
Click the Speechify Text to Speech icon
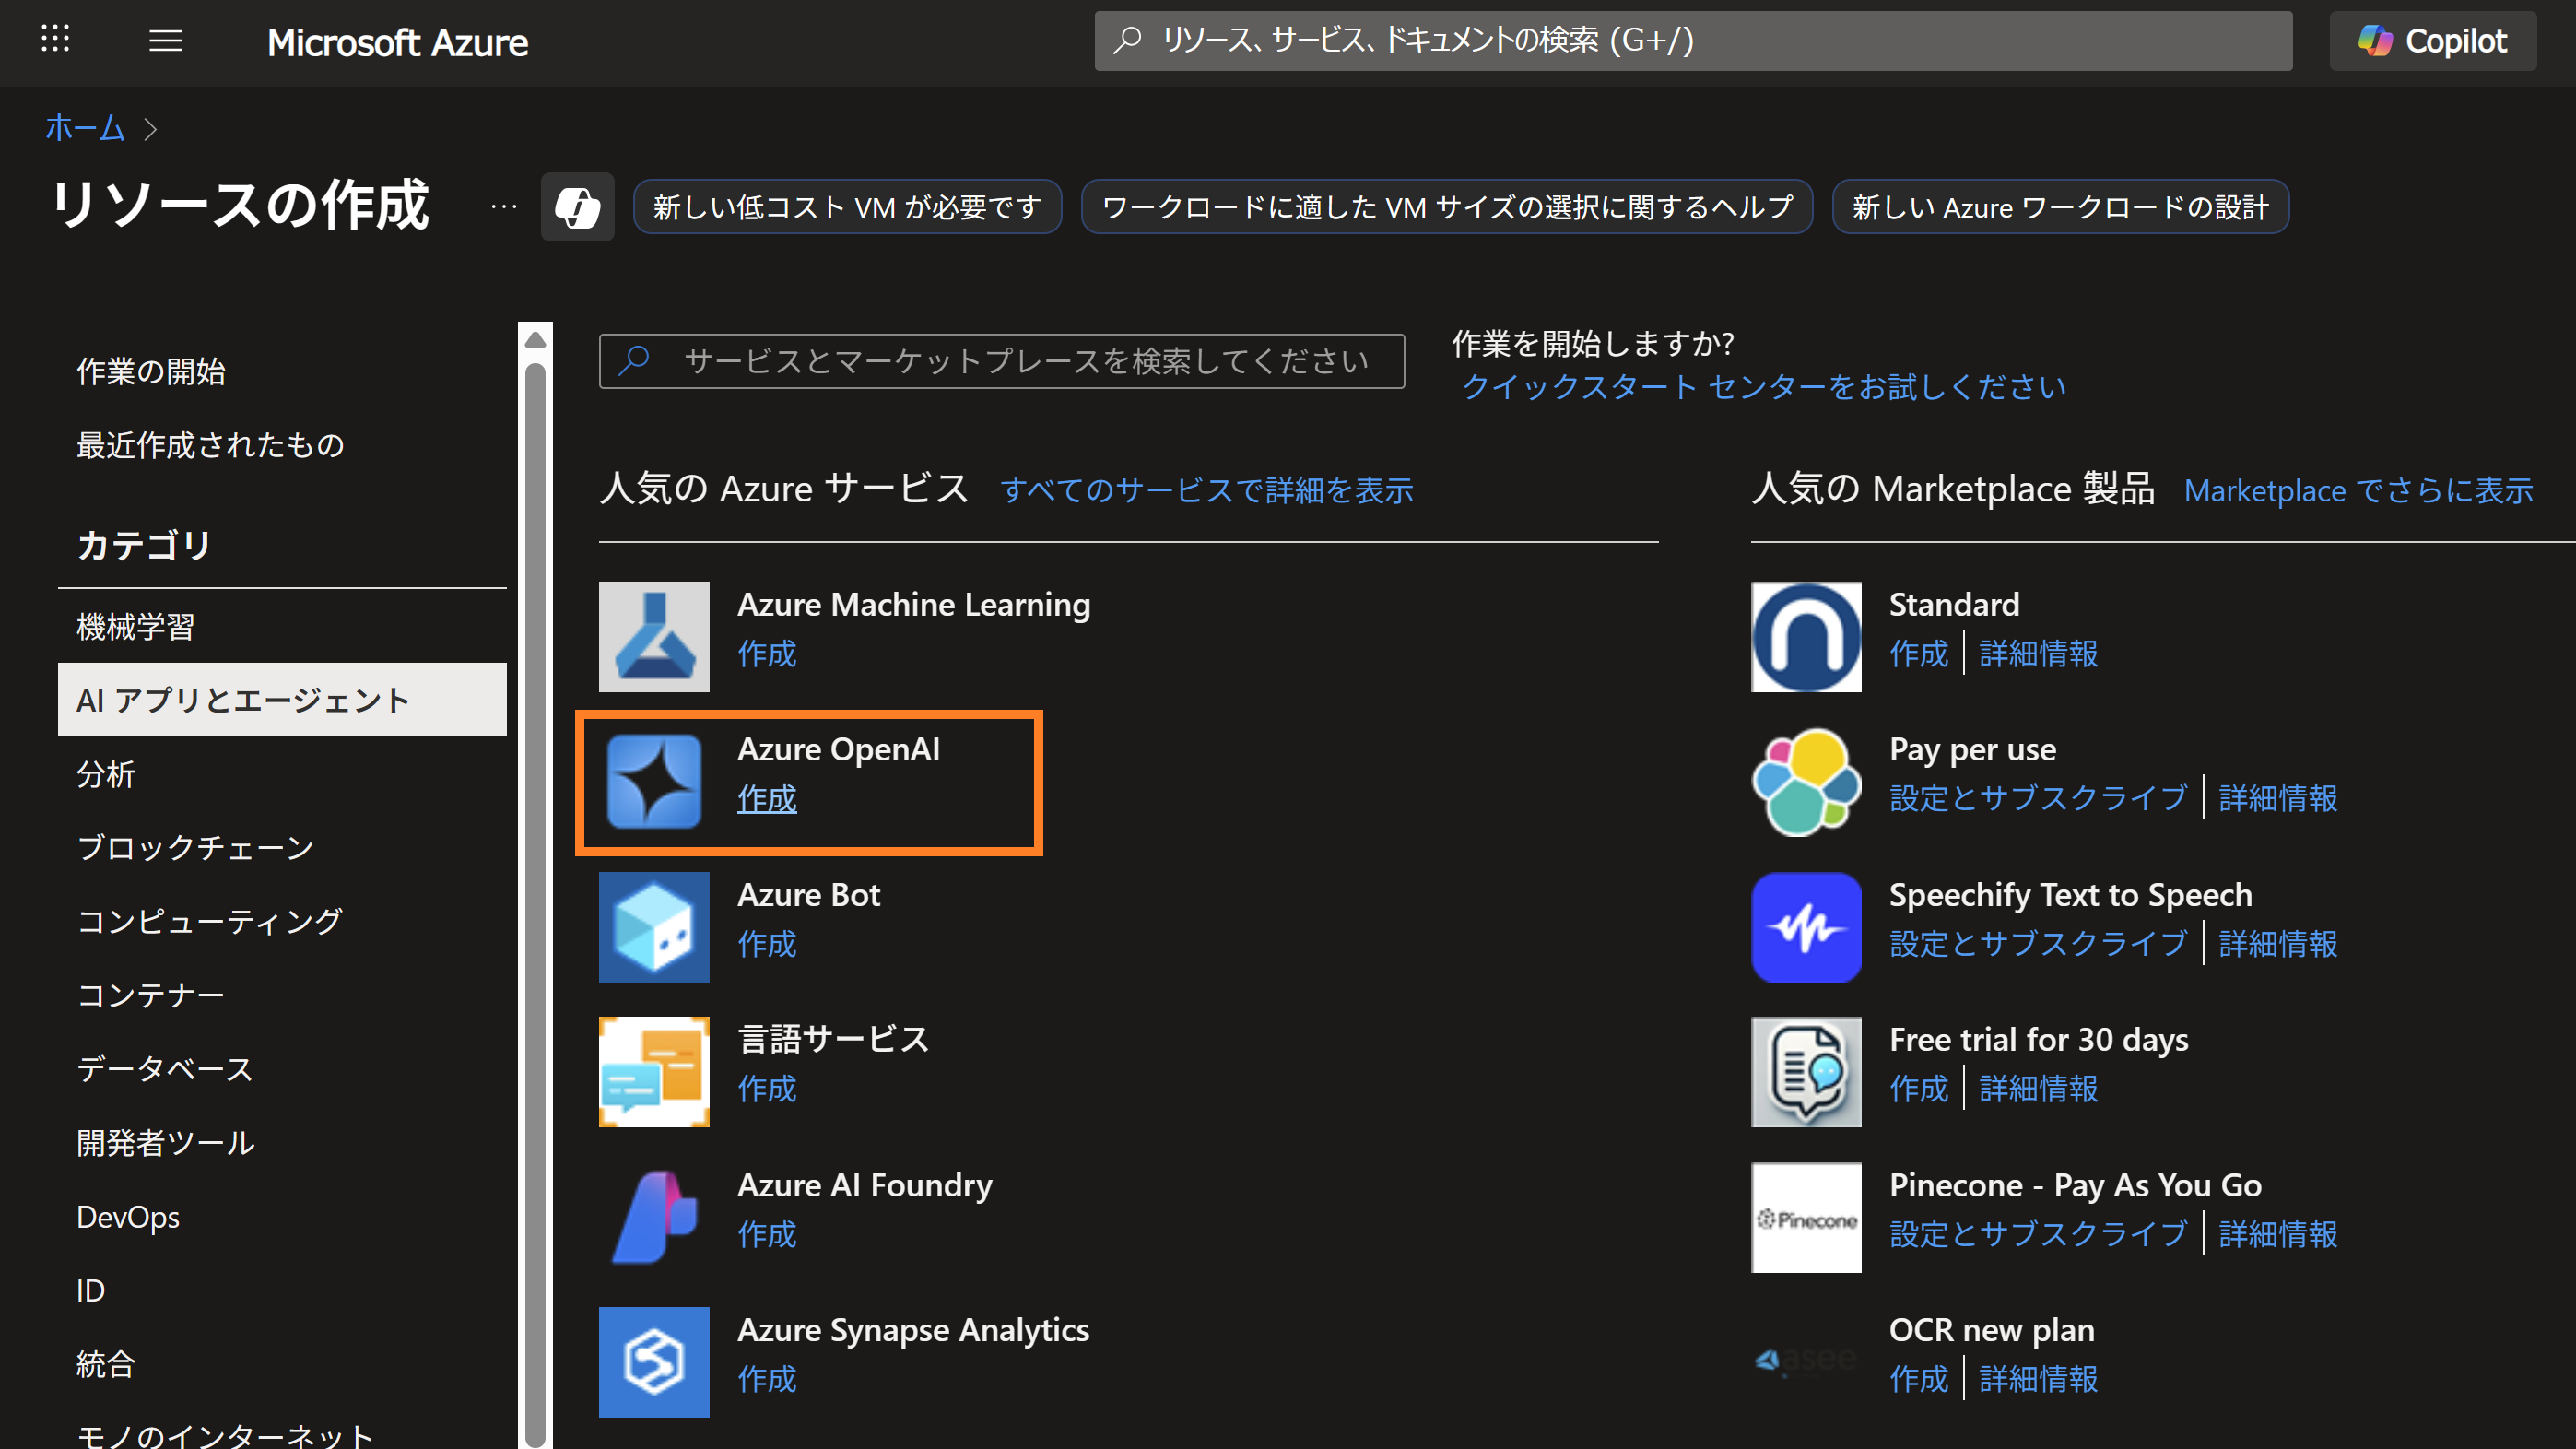click(1806, 927)
